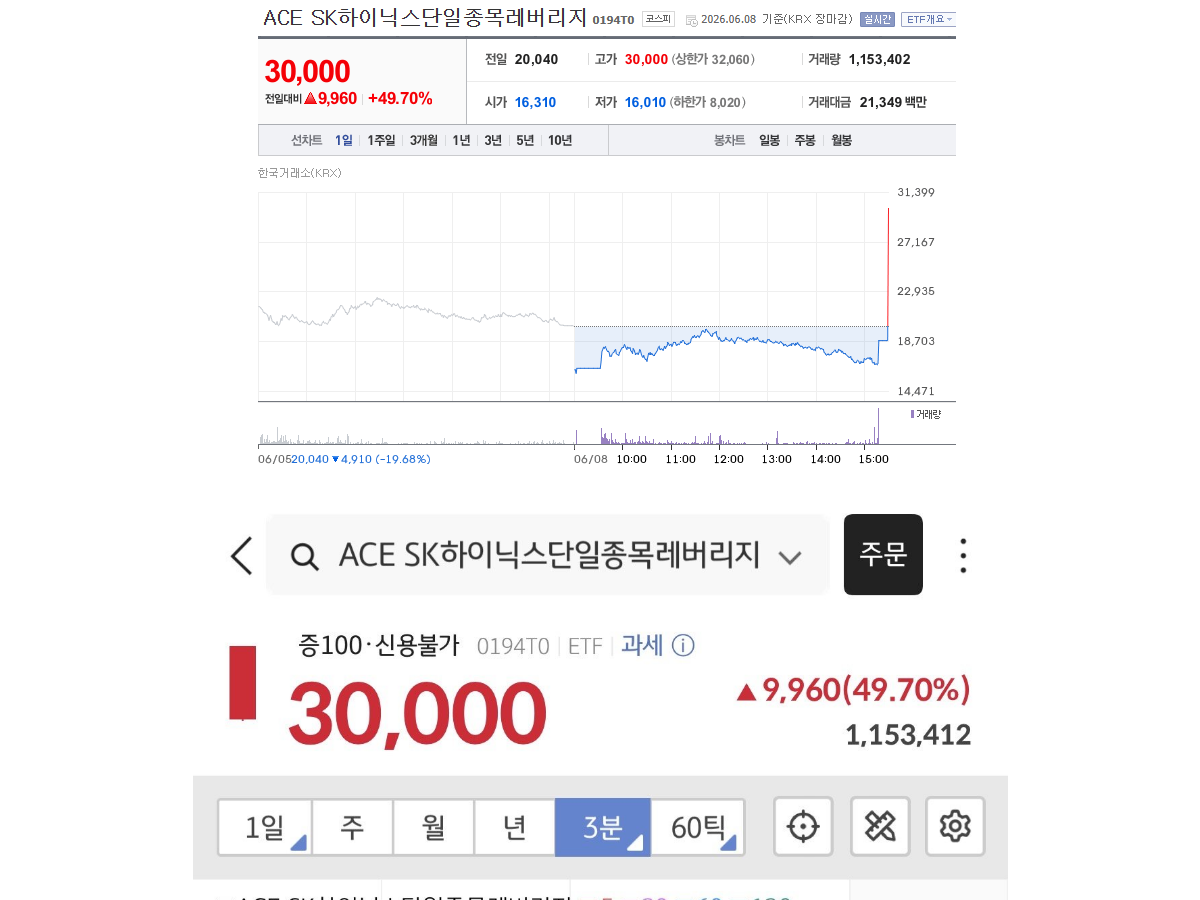Expand the 1일 period options

tap(265, 827)
